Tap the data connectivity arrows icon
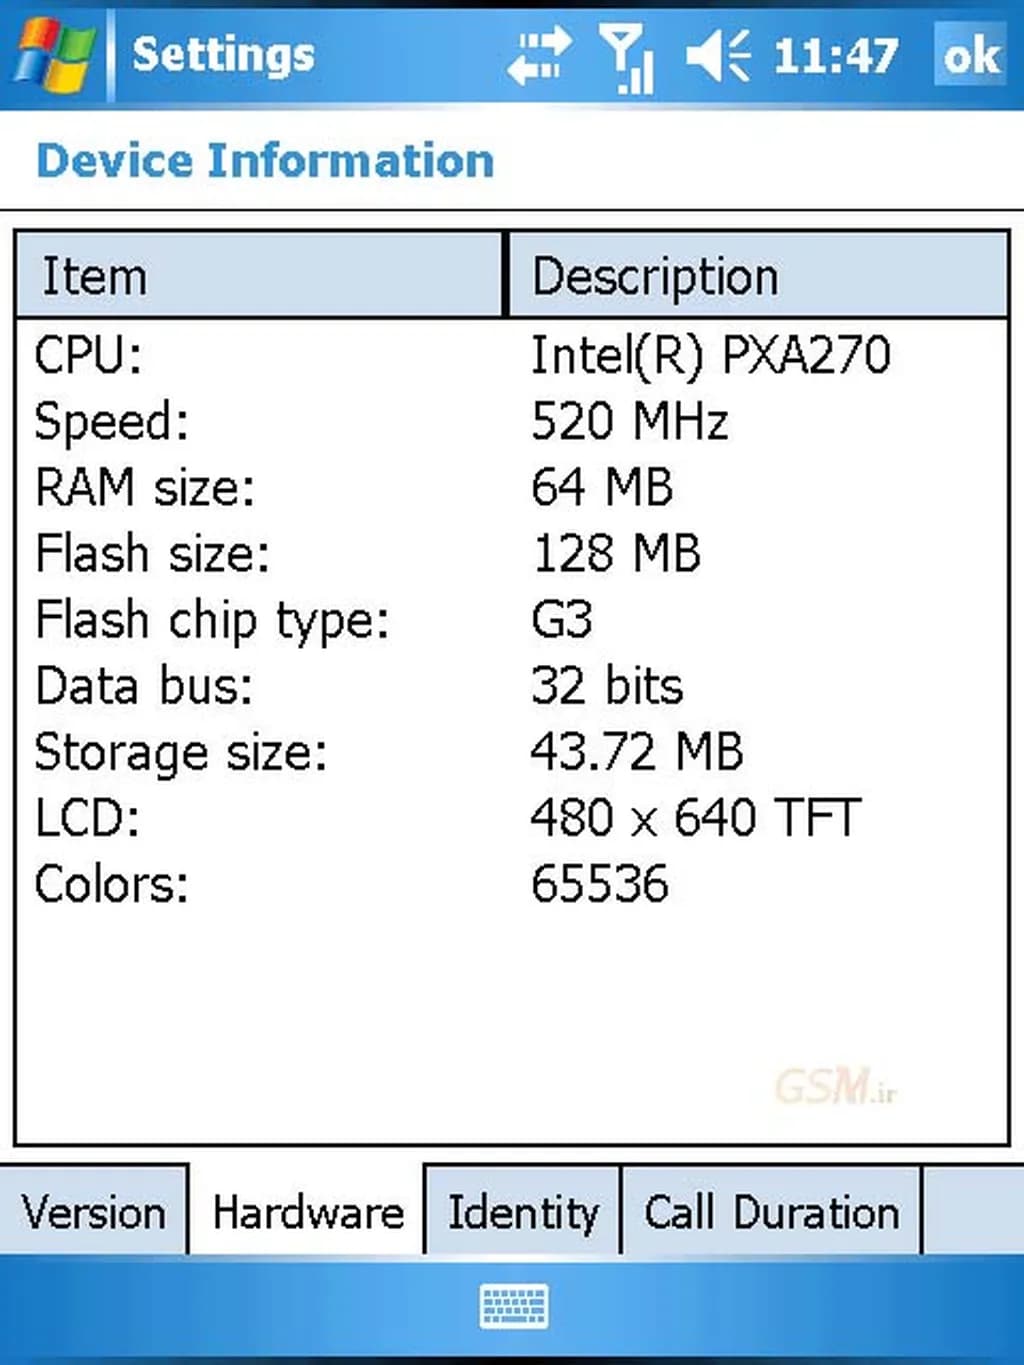The height and width of the screenshot is (1365, 1024). [539, 54]
